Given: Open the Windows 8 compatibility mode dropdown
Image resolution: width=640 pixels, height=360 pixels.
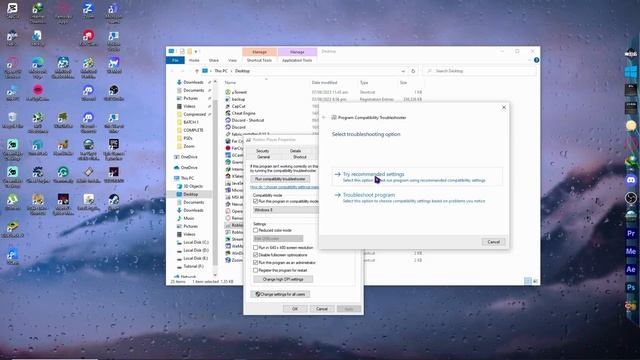Looking at the screenshot, I should tap(285, 210).
